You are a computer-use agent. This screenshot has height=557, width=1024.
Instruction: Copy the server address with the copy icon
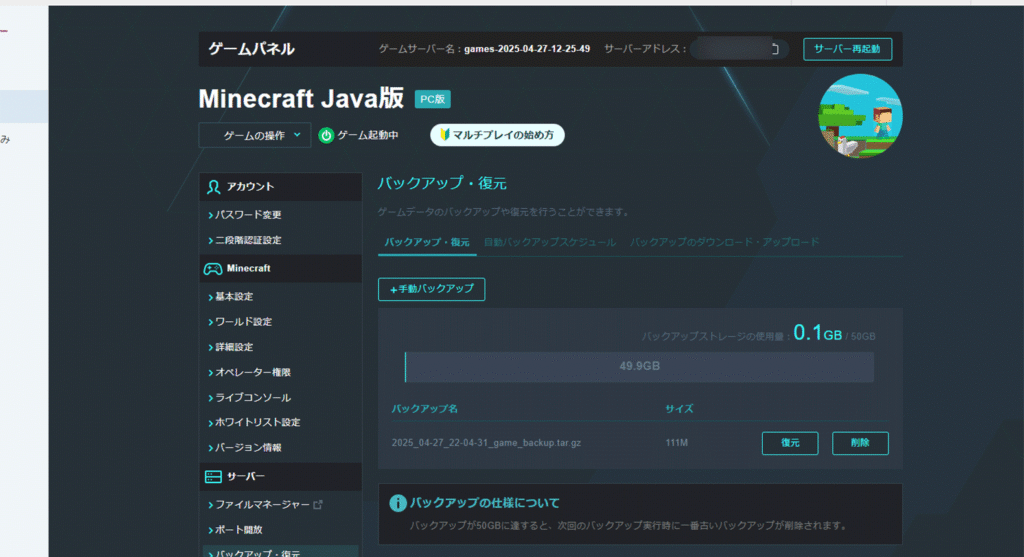(775, 49)
